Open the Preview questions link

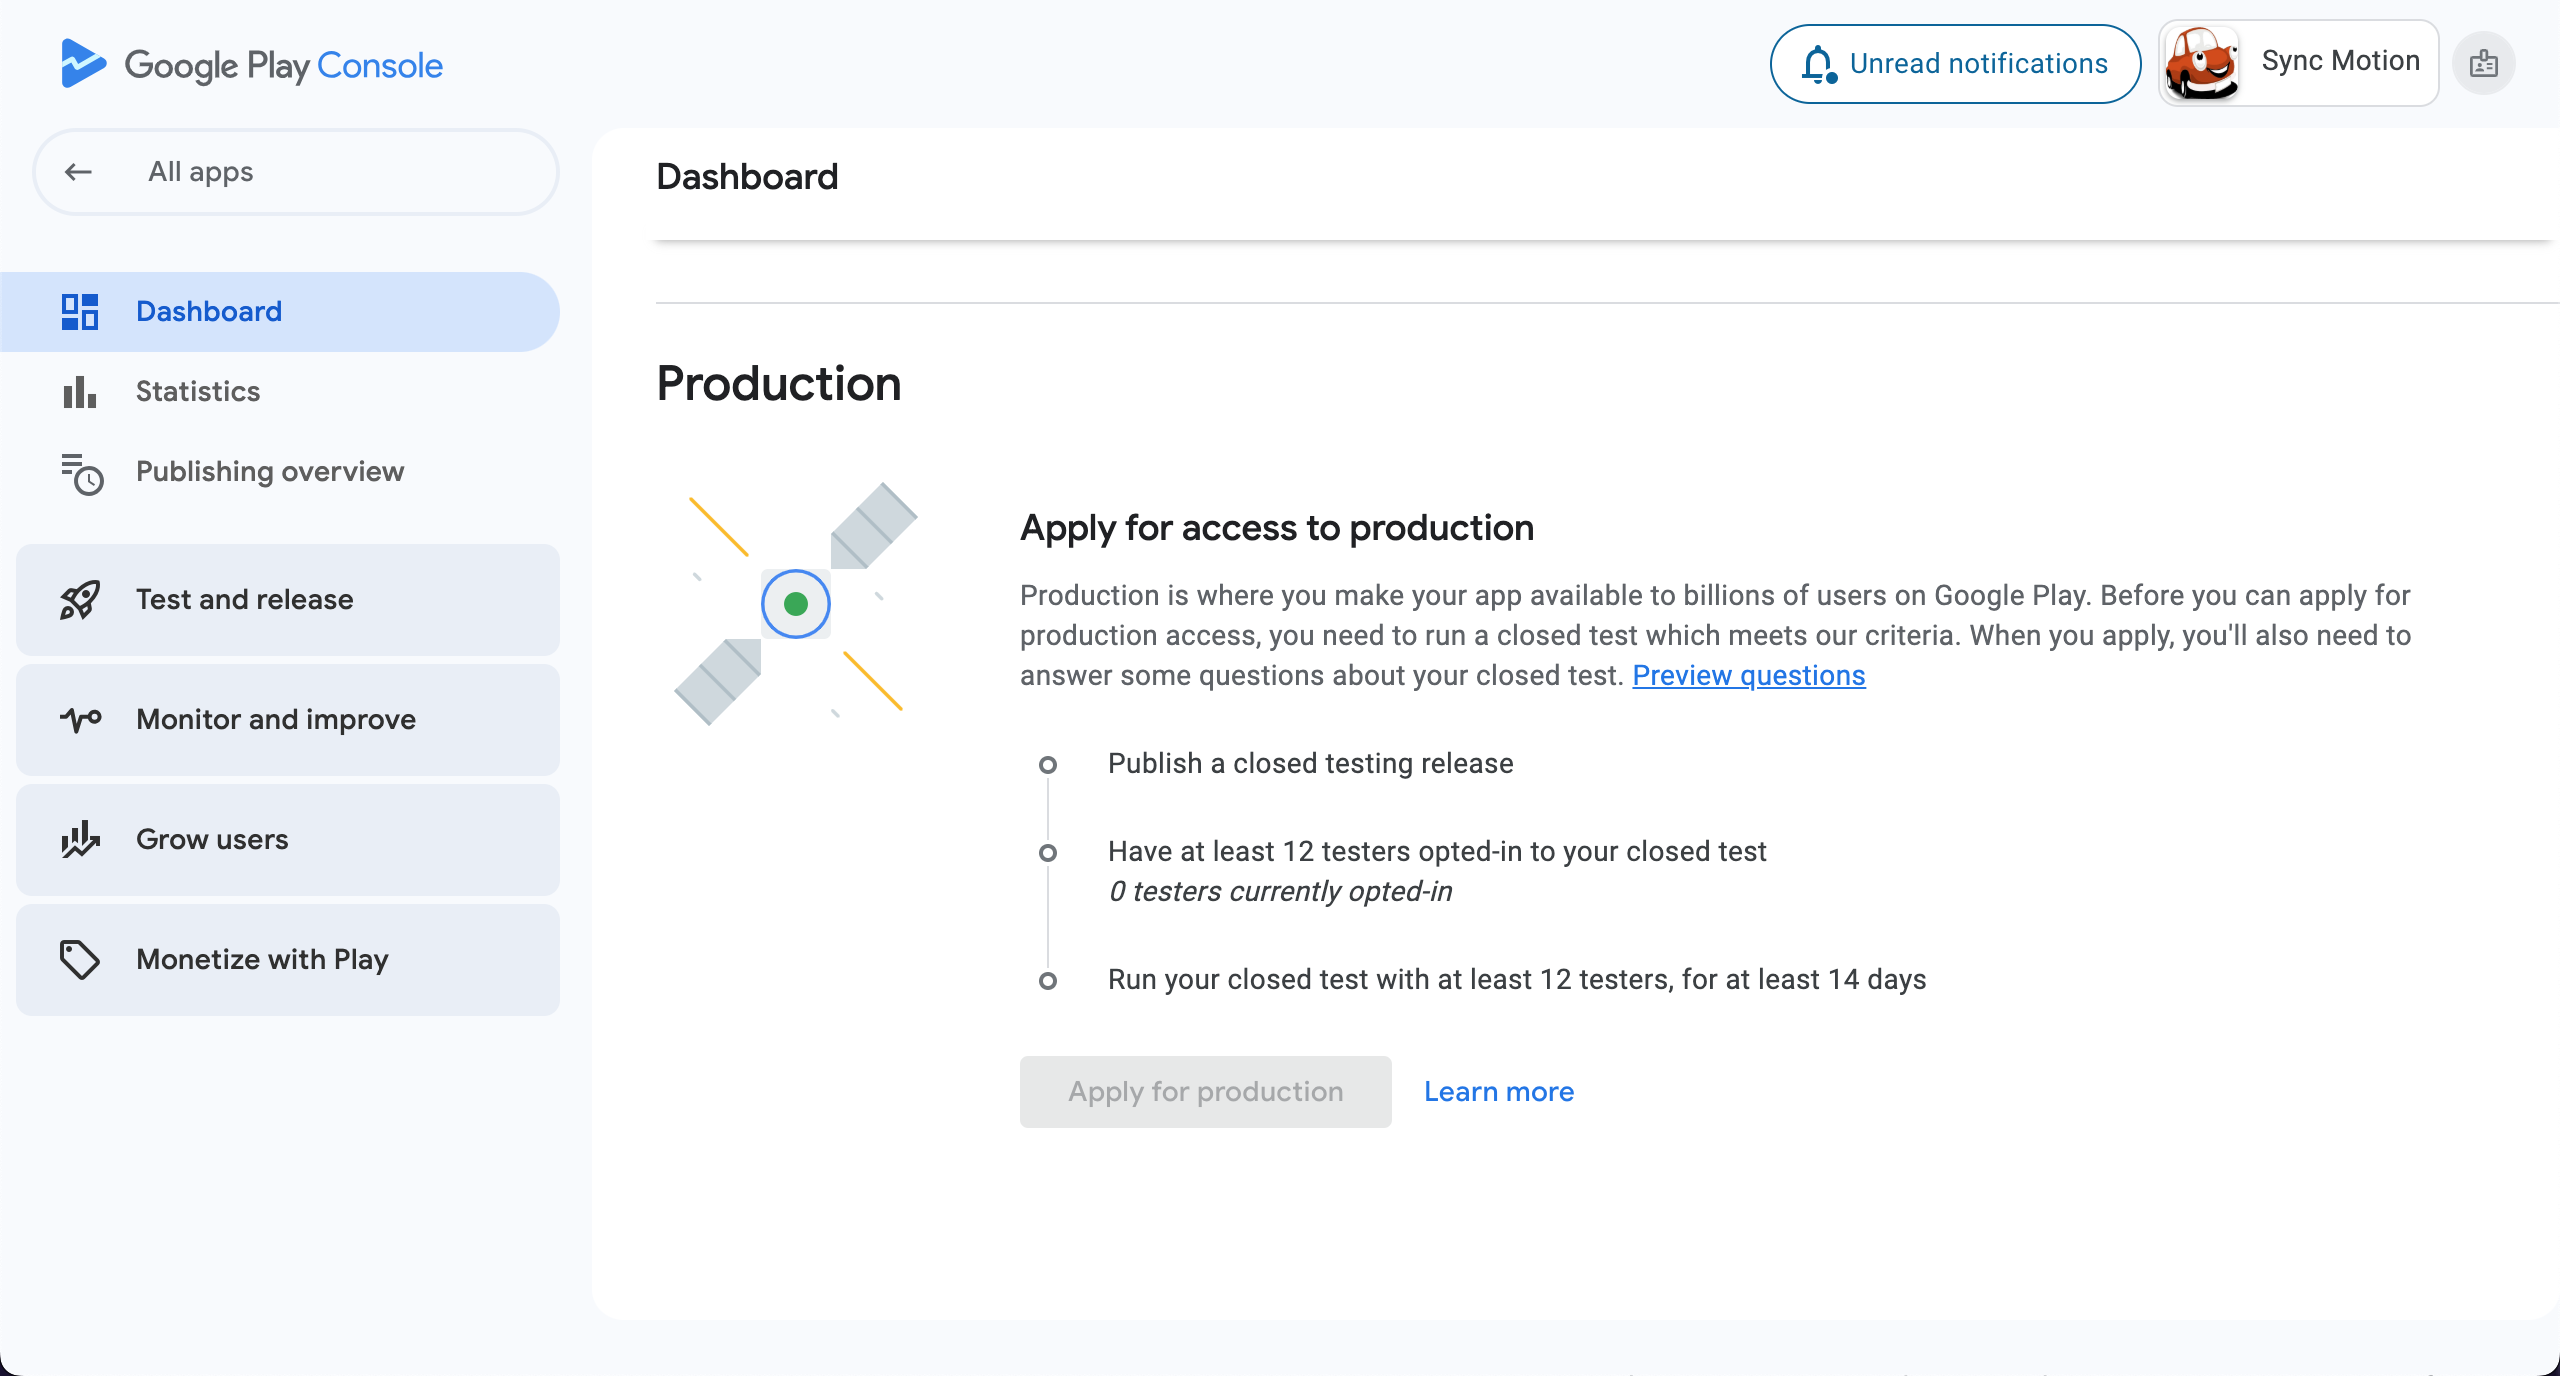tap(1749, 676)
